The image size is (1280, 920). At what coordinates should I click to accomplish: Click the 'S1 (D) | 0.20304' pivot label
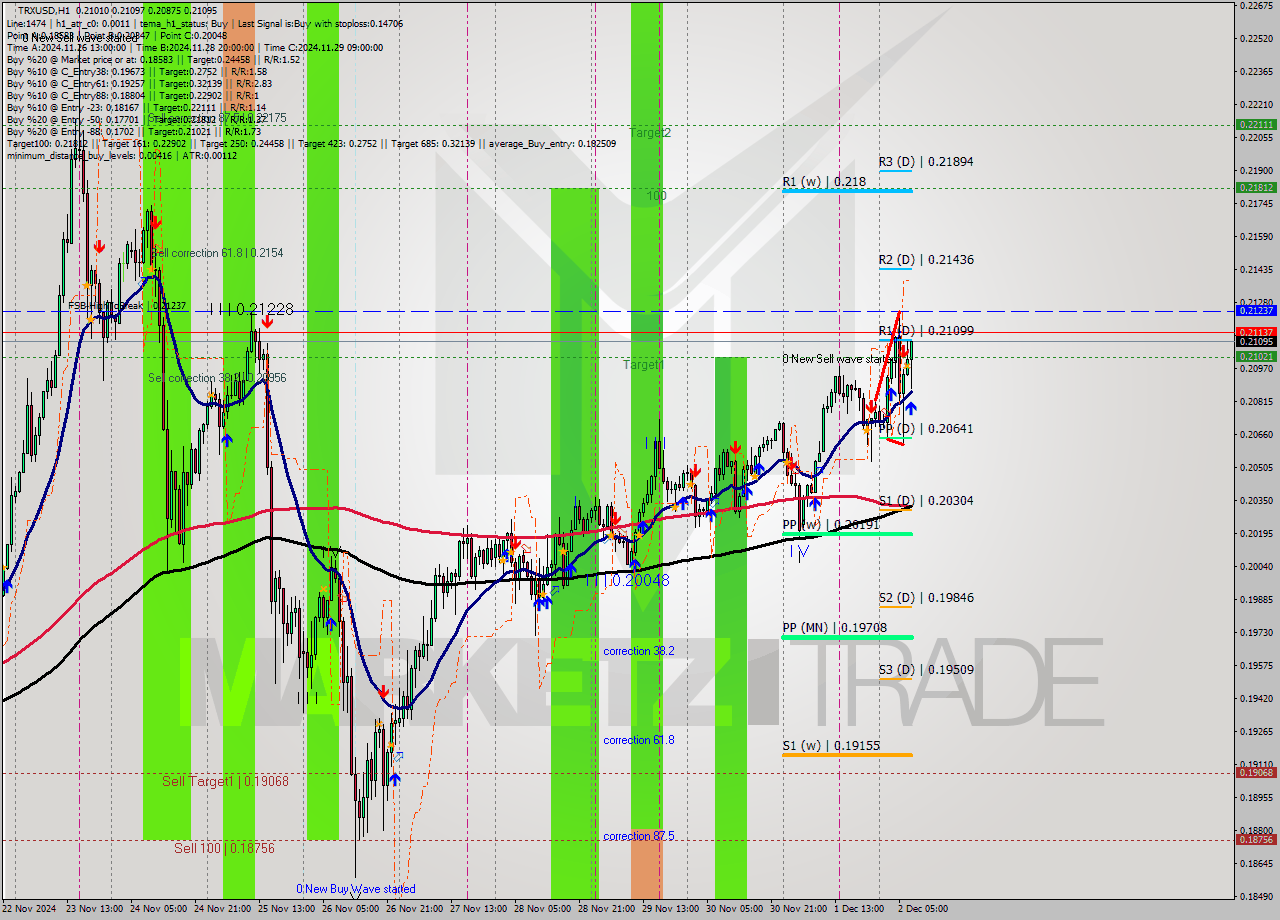[x=926, y=500]
